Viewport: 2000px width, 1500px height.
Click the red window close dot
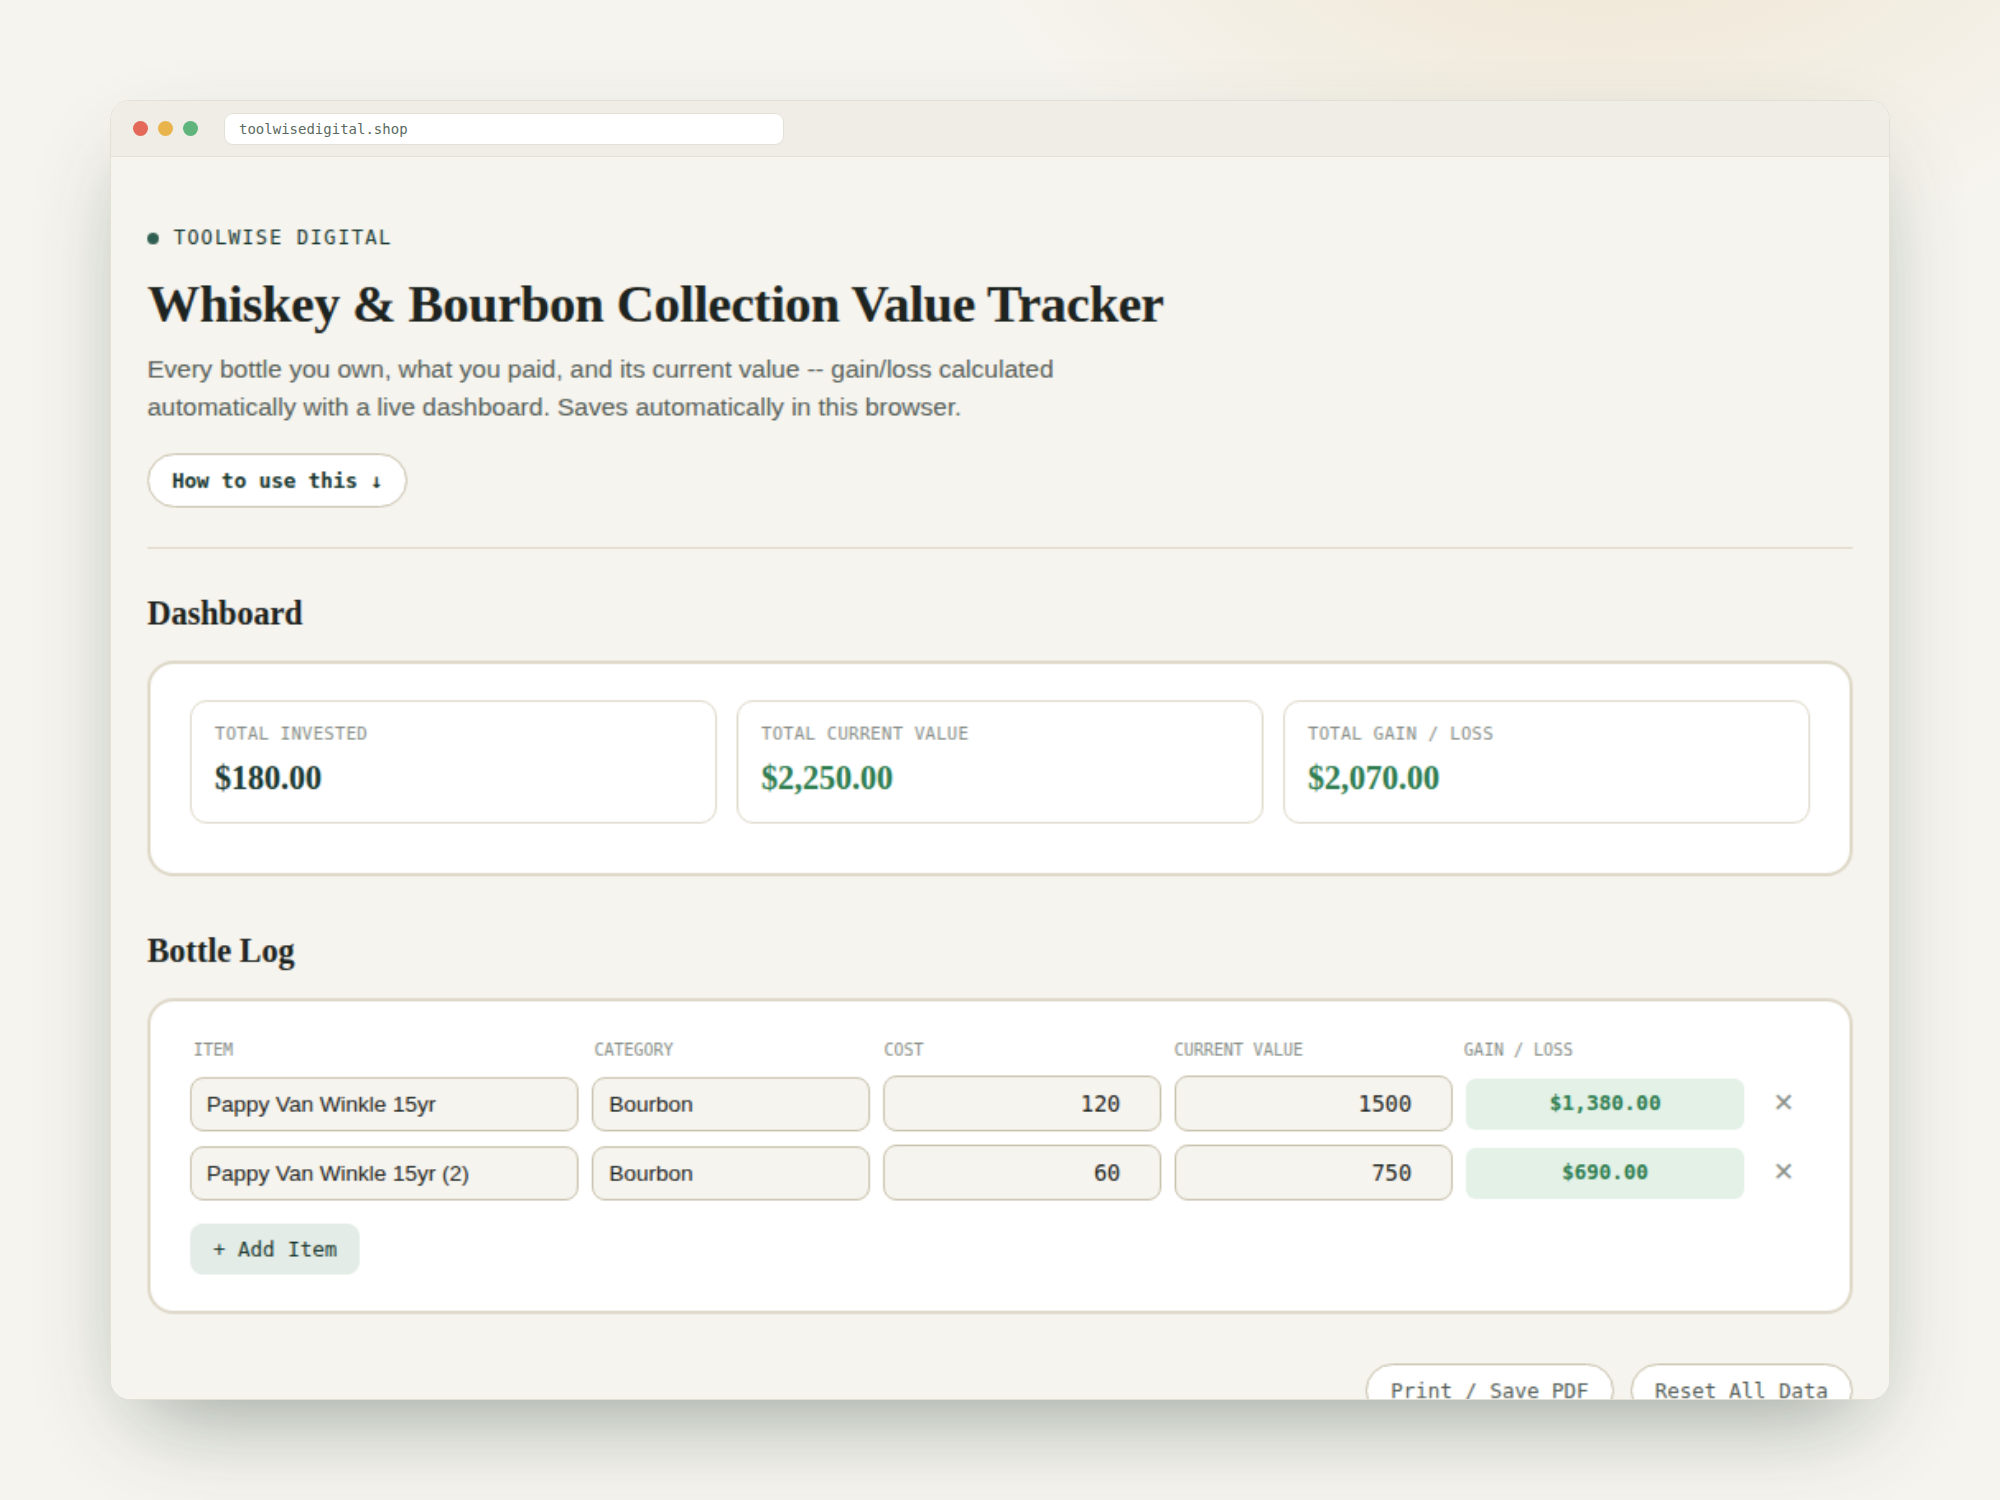[140, 128]
